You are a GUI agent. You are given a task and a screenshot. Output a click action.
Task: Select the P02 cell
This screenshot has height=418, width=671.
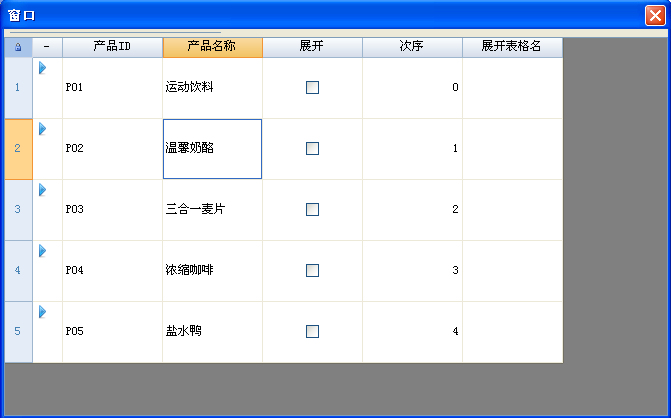pyautogui.click(x=113, y=149)
